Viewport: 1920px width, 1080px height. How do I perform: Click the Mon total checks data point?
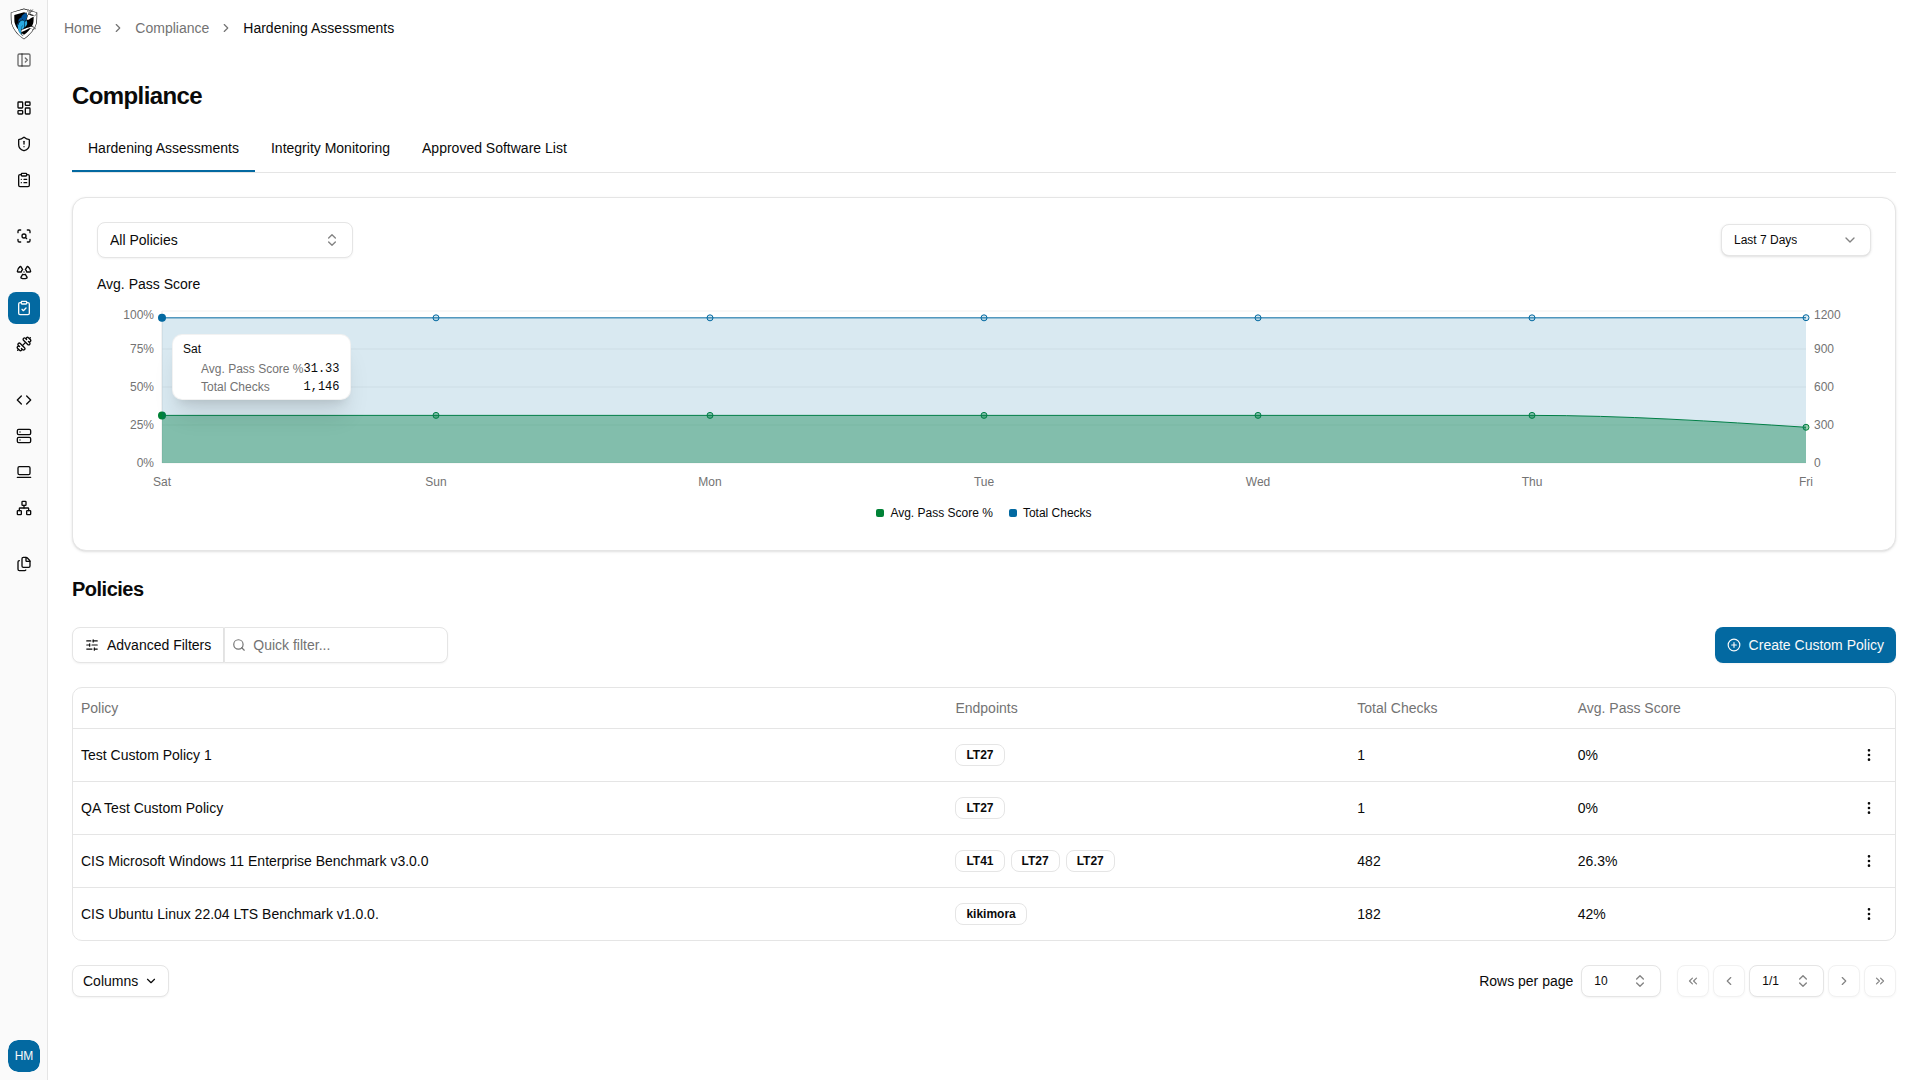[x=710, y=318]
